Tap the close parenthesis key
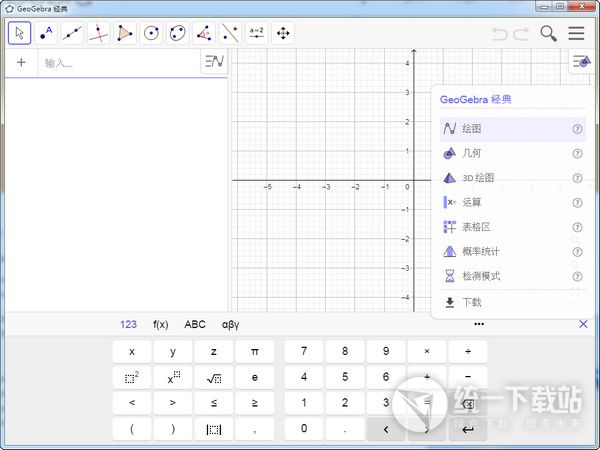The image size is (600, 450). (x=173, y=429)
